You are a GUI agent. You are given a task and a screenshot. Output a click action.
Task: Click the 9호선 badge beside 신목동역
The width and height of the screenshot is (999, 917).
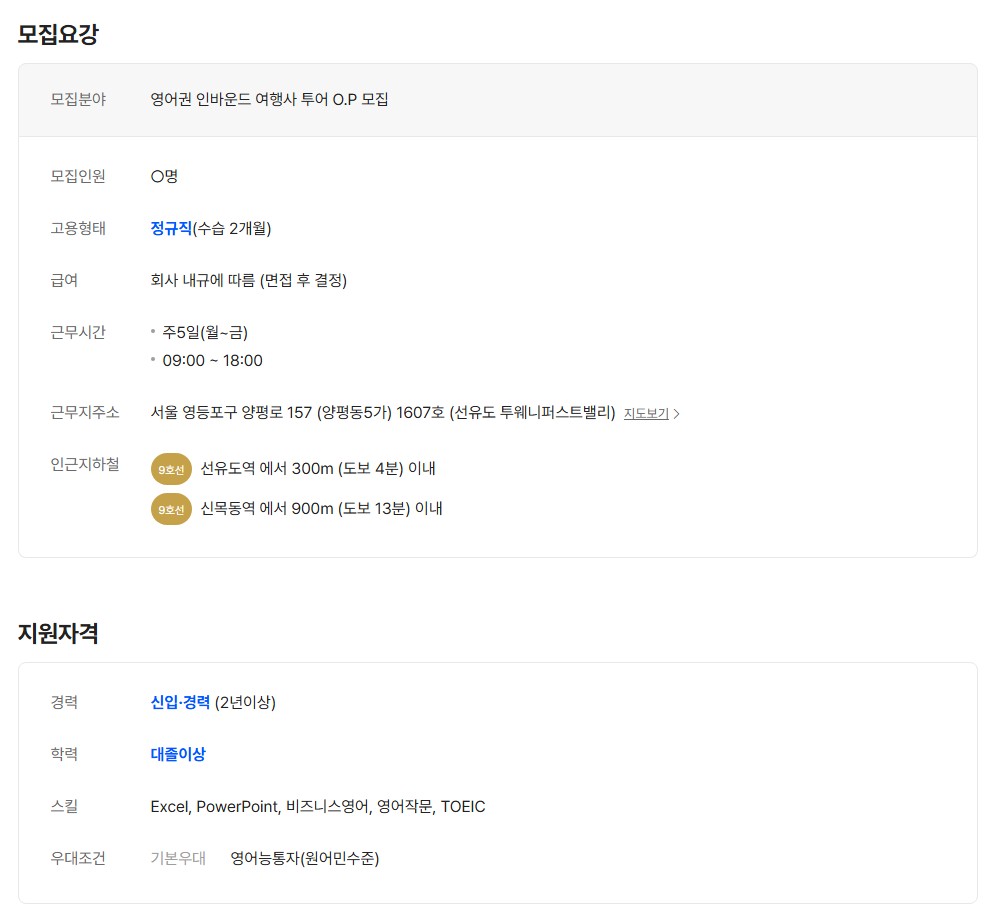coord(171,509)
